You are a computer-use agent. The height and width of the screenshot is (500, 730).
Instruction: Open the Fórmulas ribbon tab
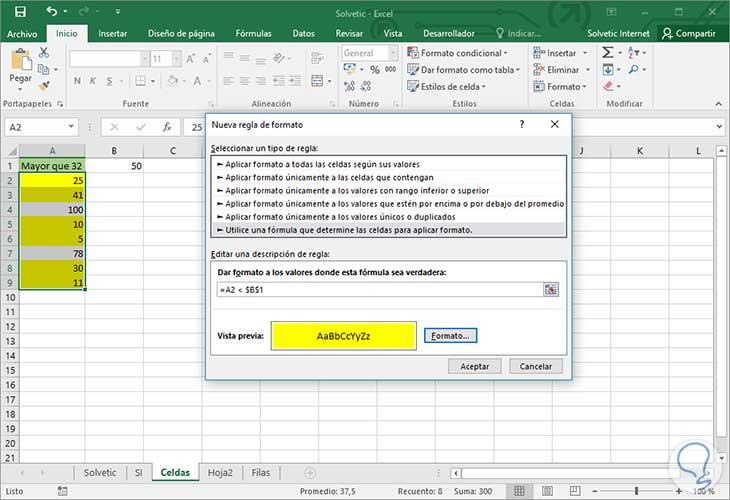pos(253,33)
